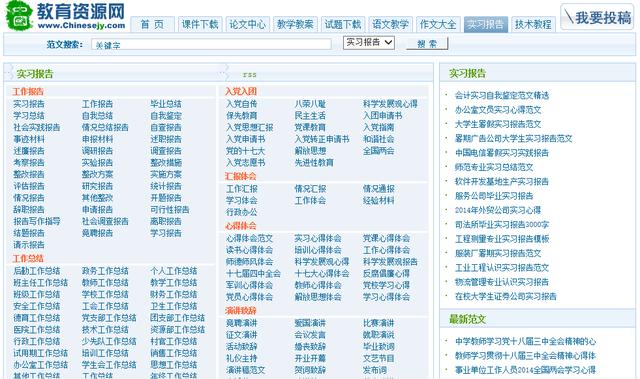640x379 pixels.
Task: Open 事业单位工作人员2014全国两会学习心得
Action: (525, 370)
